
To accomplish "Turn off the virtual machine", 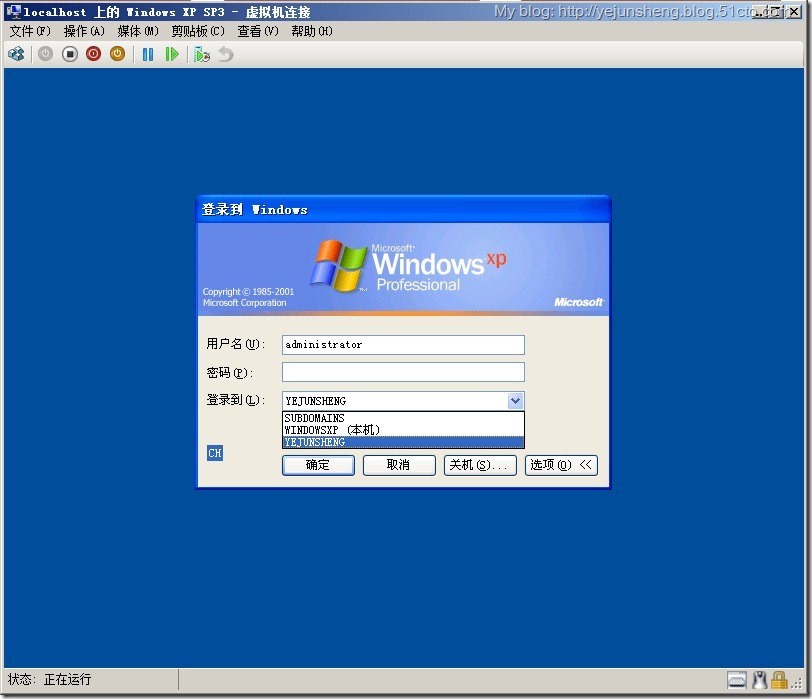I will [x=69, y=54].
